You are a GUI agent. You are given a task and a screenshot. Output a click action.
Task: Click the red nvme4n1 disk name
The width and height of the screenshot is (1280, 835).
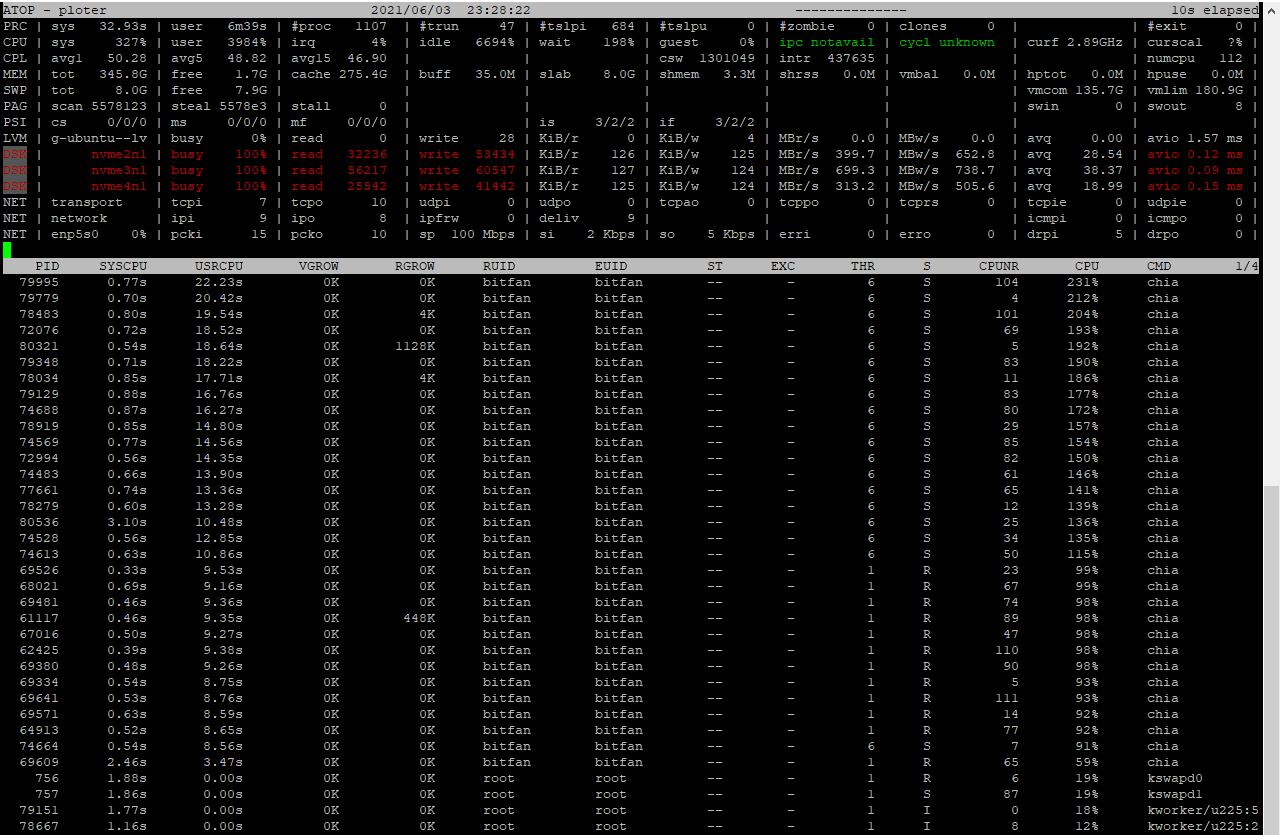point(119,186)
